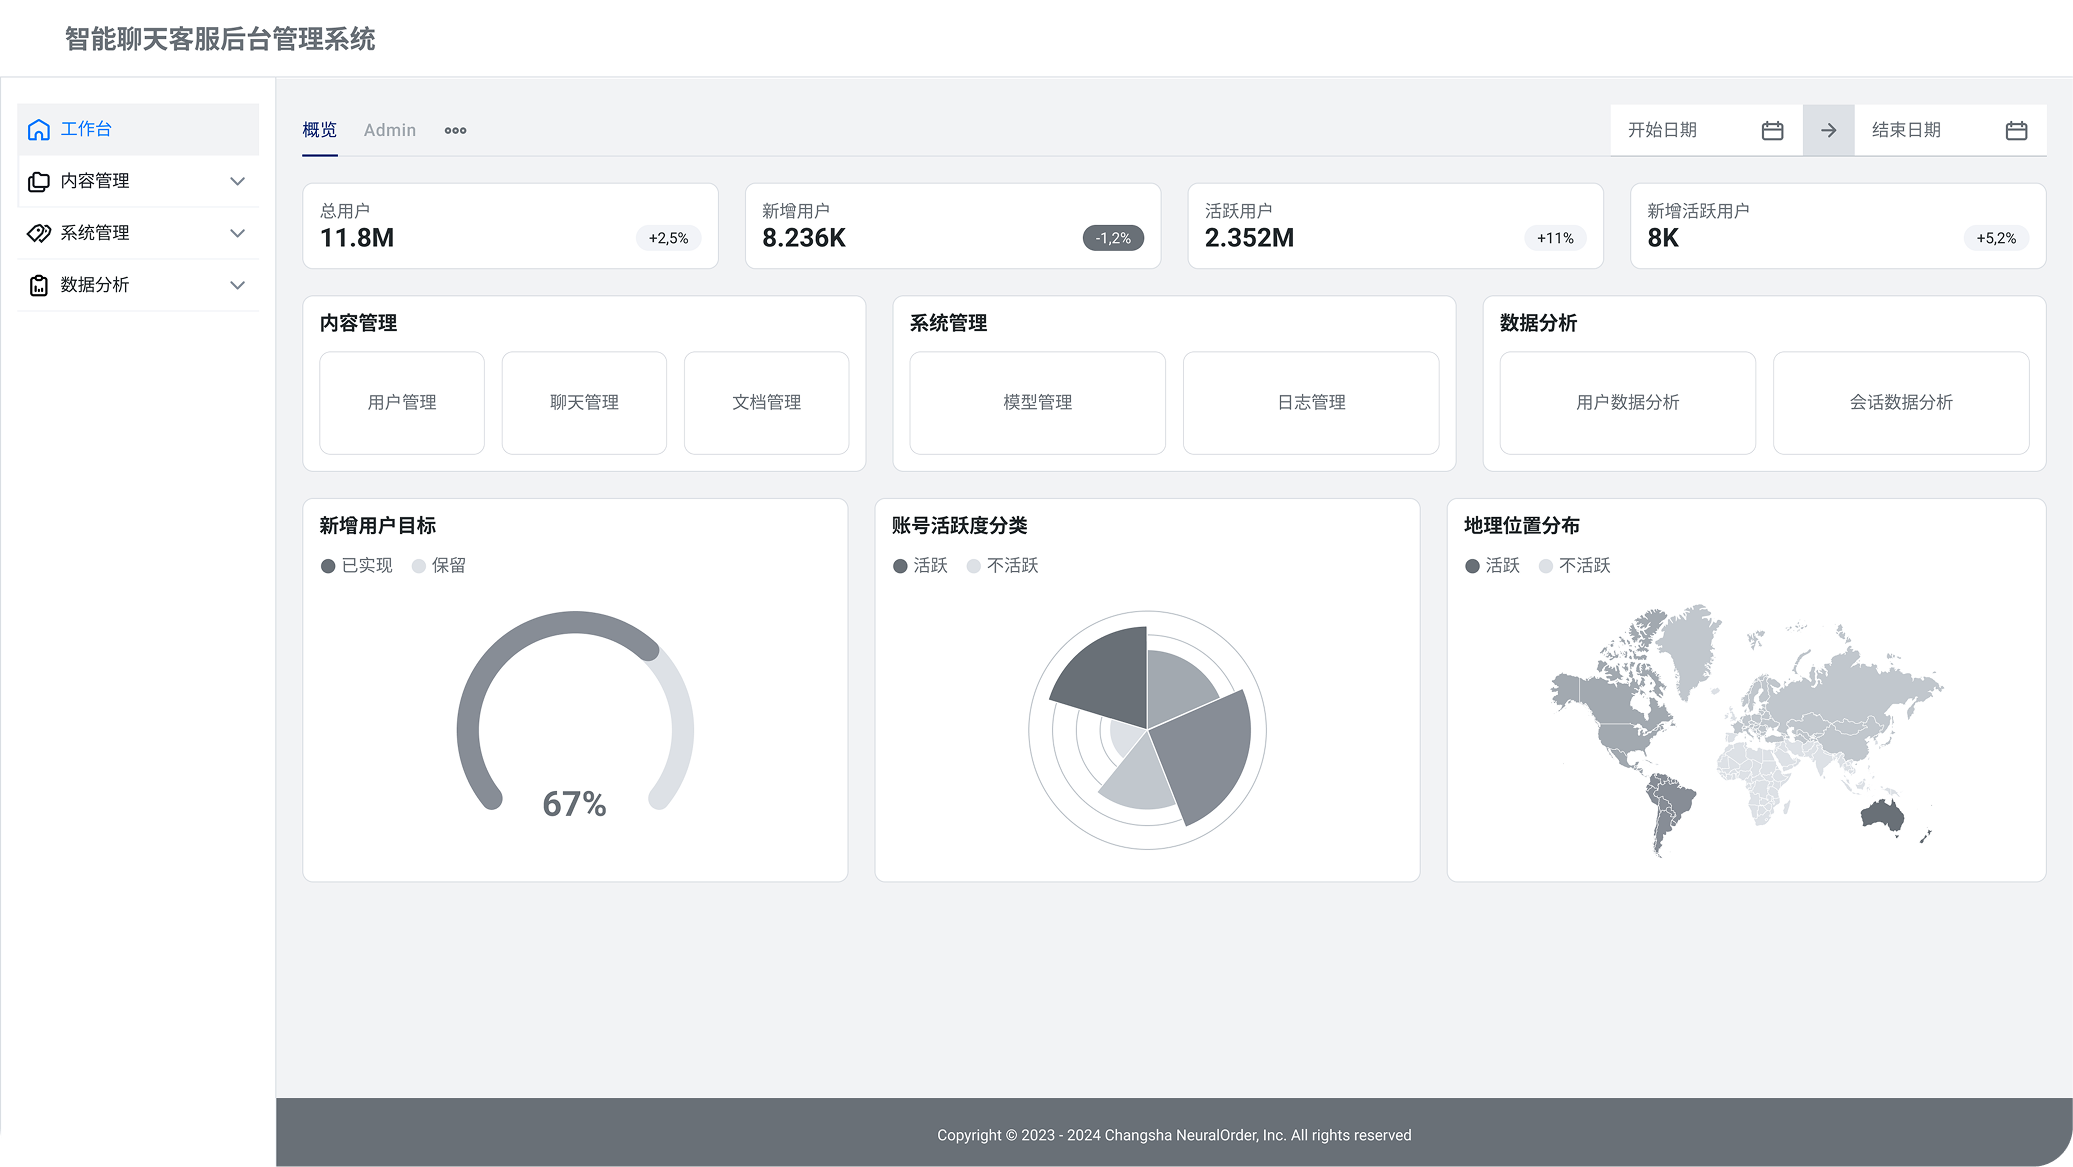Screen dimensions: 2073x1167
Task: Click the 开始日期 input field
Action: 1707,131
